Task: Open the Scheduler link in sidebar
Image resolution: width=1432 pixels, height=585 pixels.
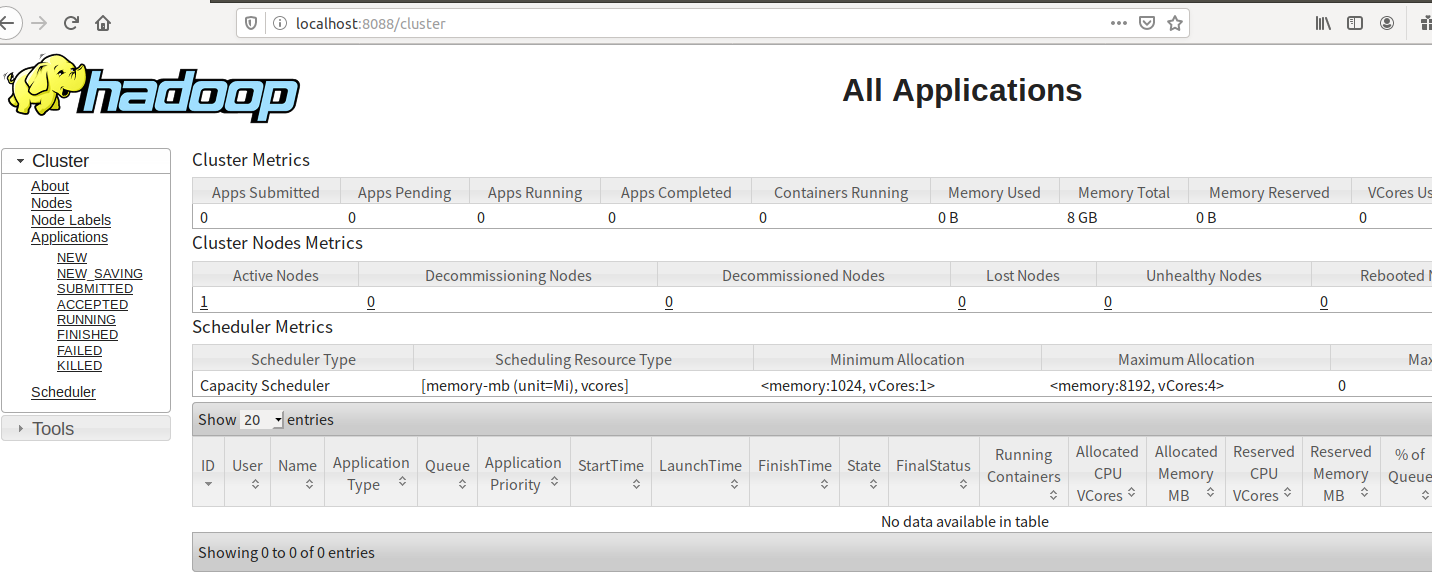Action: 63,392
